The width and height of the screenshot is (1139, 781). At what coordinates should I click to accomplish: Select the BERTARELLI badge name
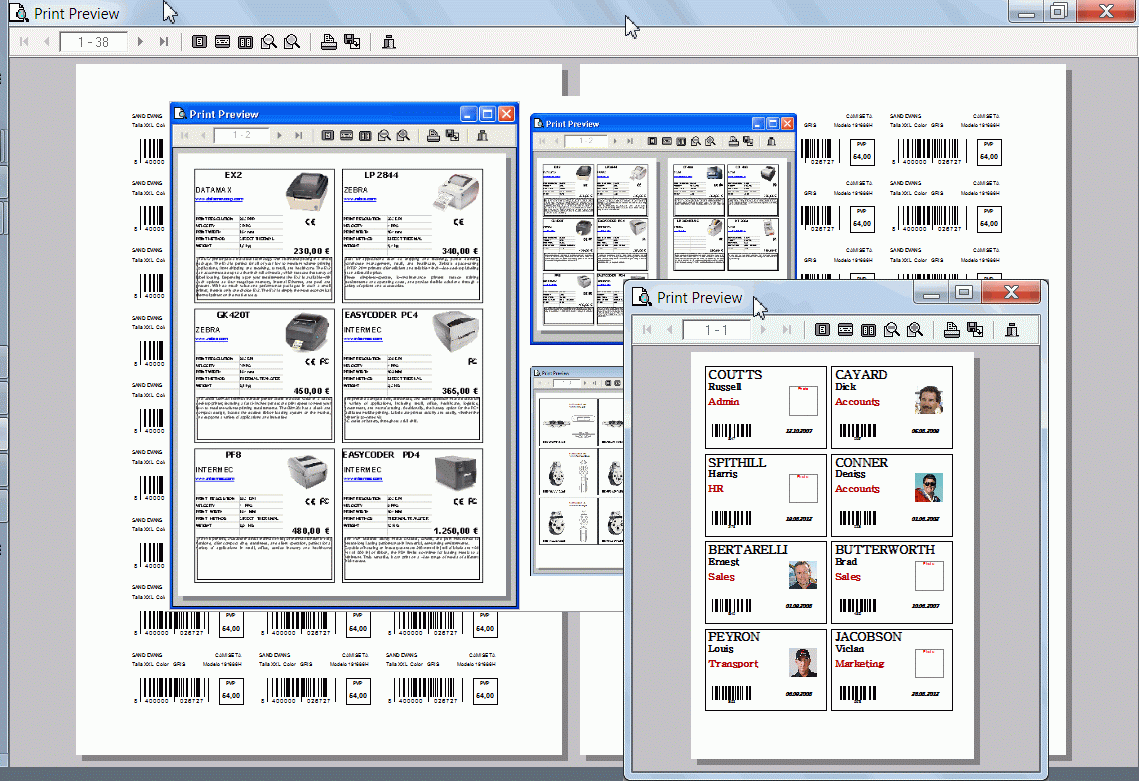(747, 550)
